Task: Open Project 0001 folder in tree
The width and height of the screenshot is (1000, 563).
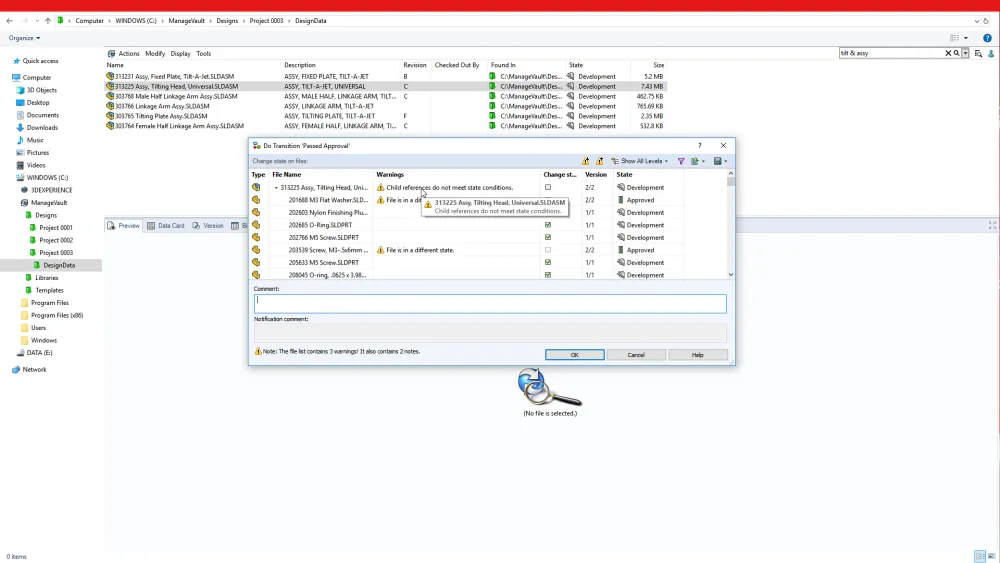Action: (55, 228)
